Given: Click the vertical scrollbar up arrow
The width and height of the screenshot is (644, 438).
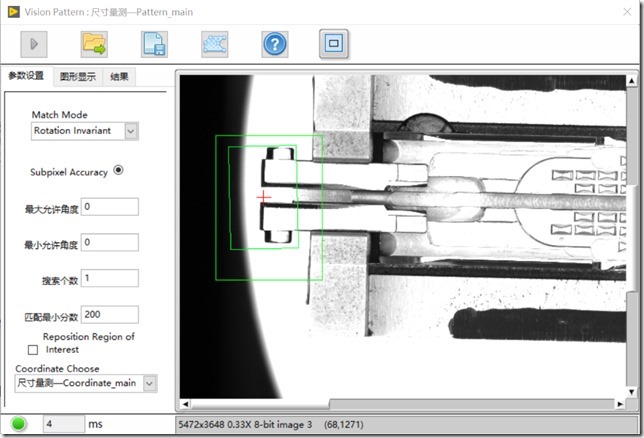Looking at the screenshot, I should (x=632, y=81).
